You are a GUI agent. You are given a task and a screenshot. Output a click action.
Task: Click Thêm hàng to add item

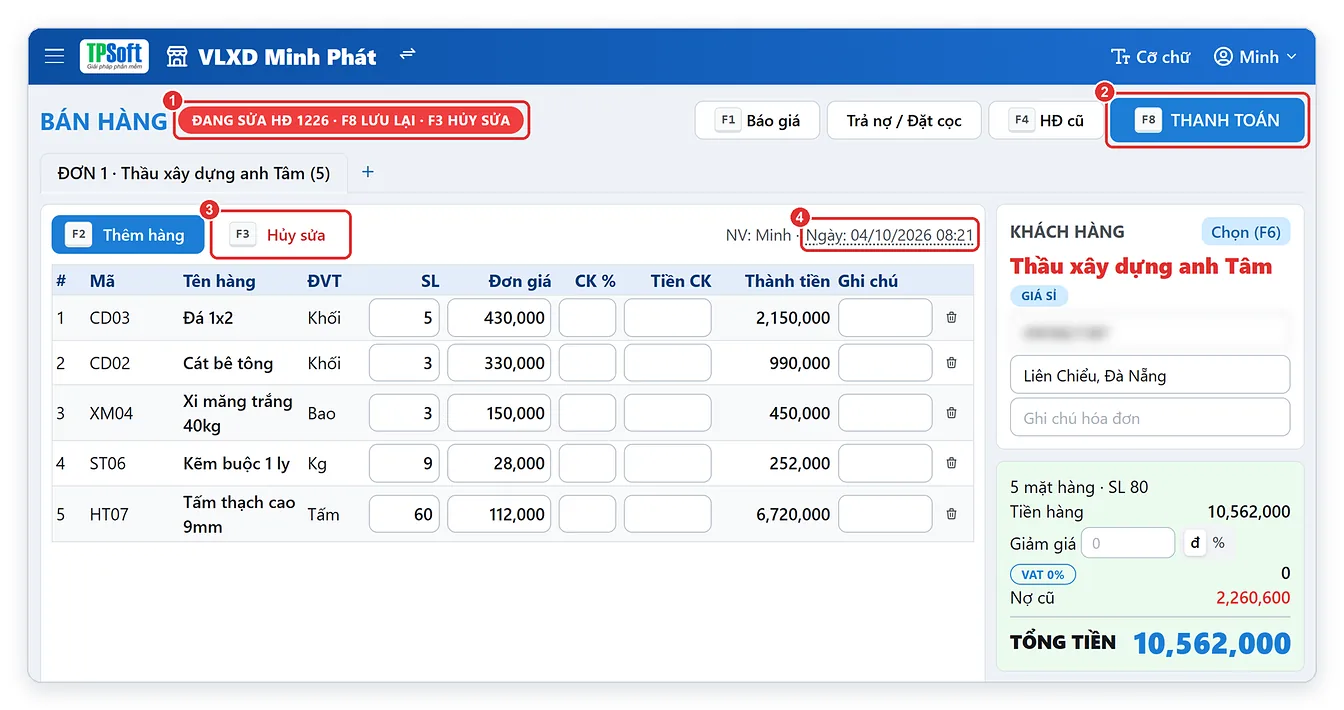tap(128, 235)
